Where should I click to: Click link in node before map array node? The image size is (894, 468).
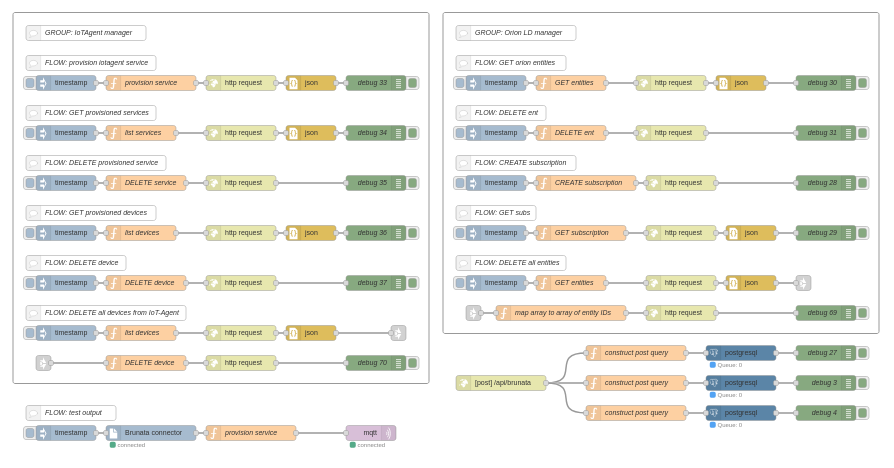click(473, 313)
